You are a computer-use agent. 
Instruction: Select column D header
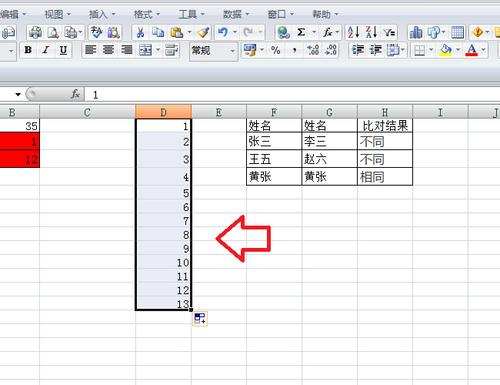coord(163,112)
